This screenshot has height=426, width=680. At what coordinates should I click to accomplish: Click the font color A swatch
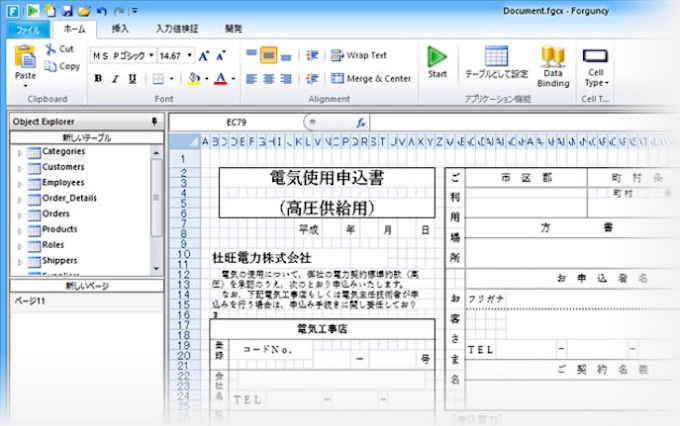[219, 78]
